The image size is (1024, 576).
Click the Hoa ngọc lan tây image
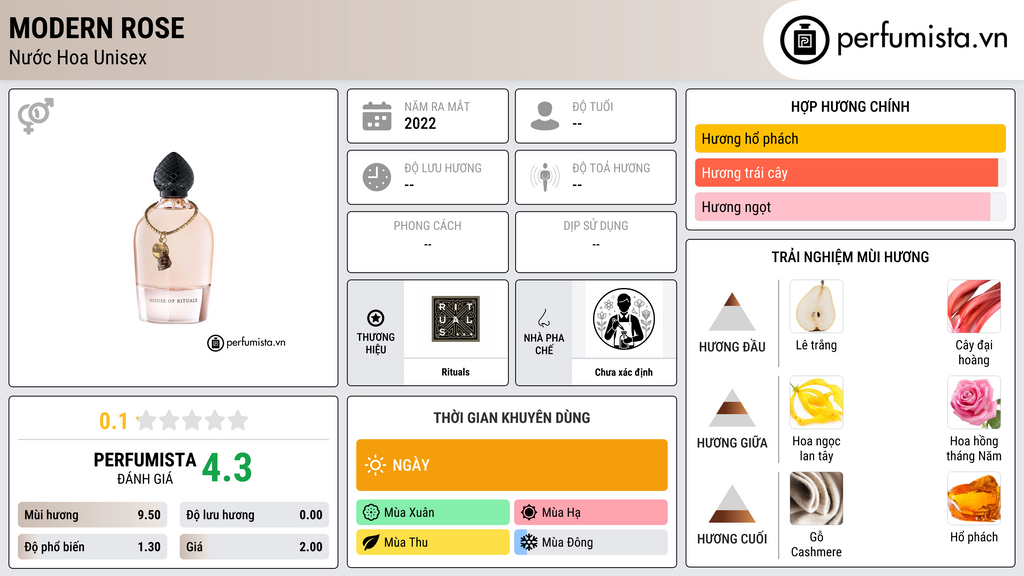[x=816, y=402]
